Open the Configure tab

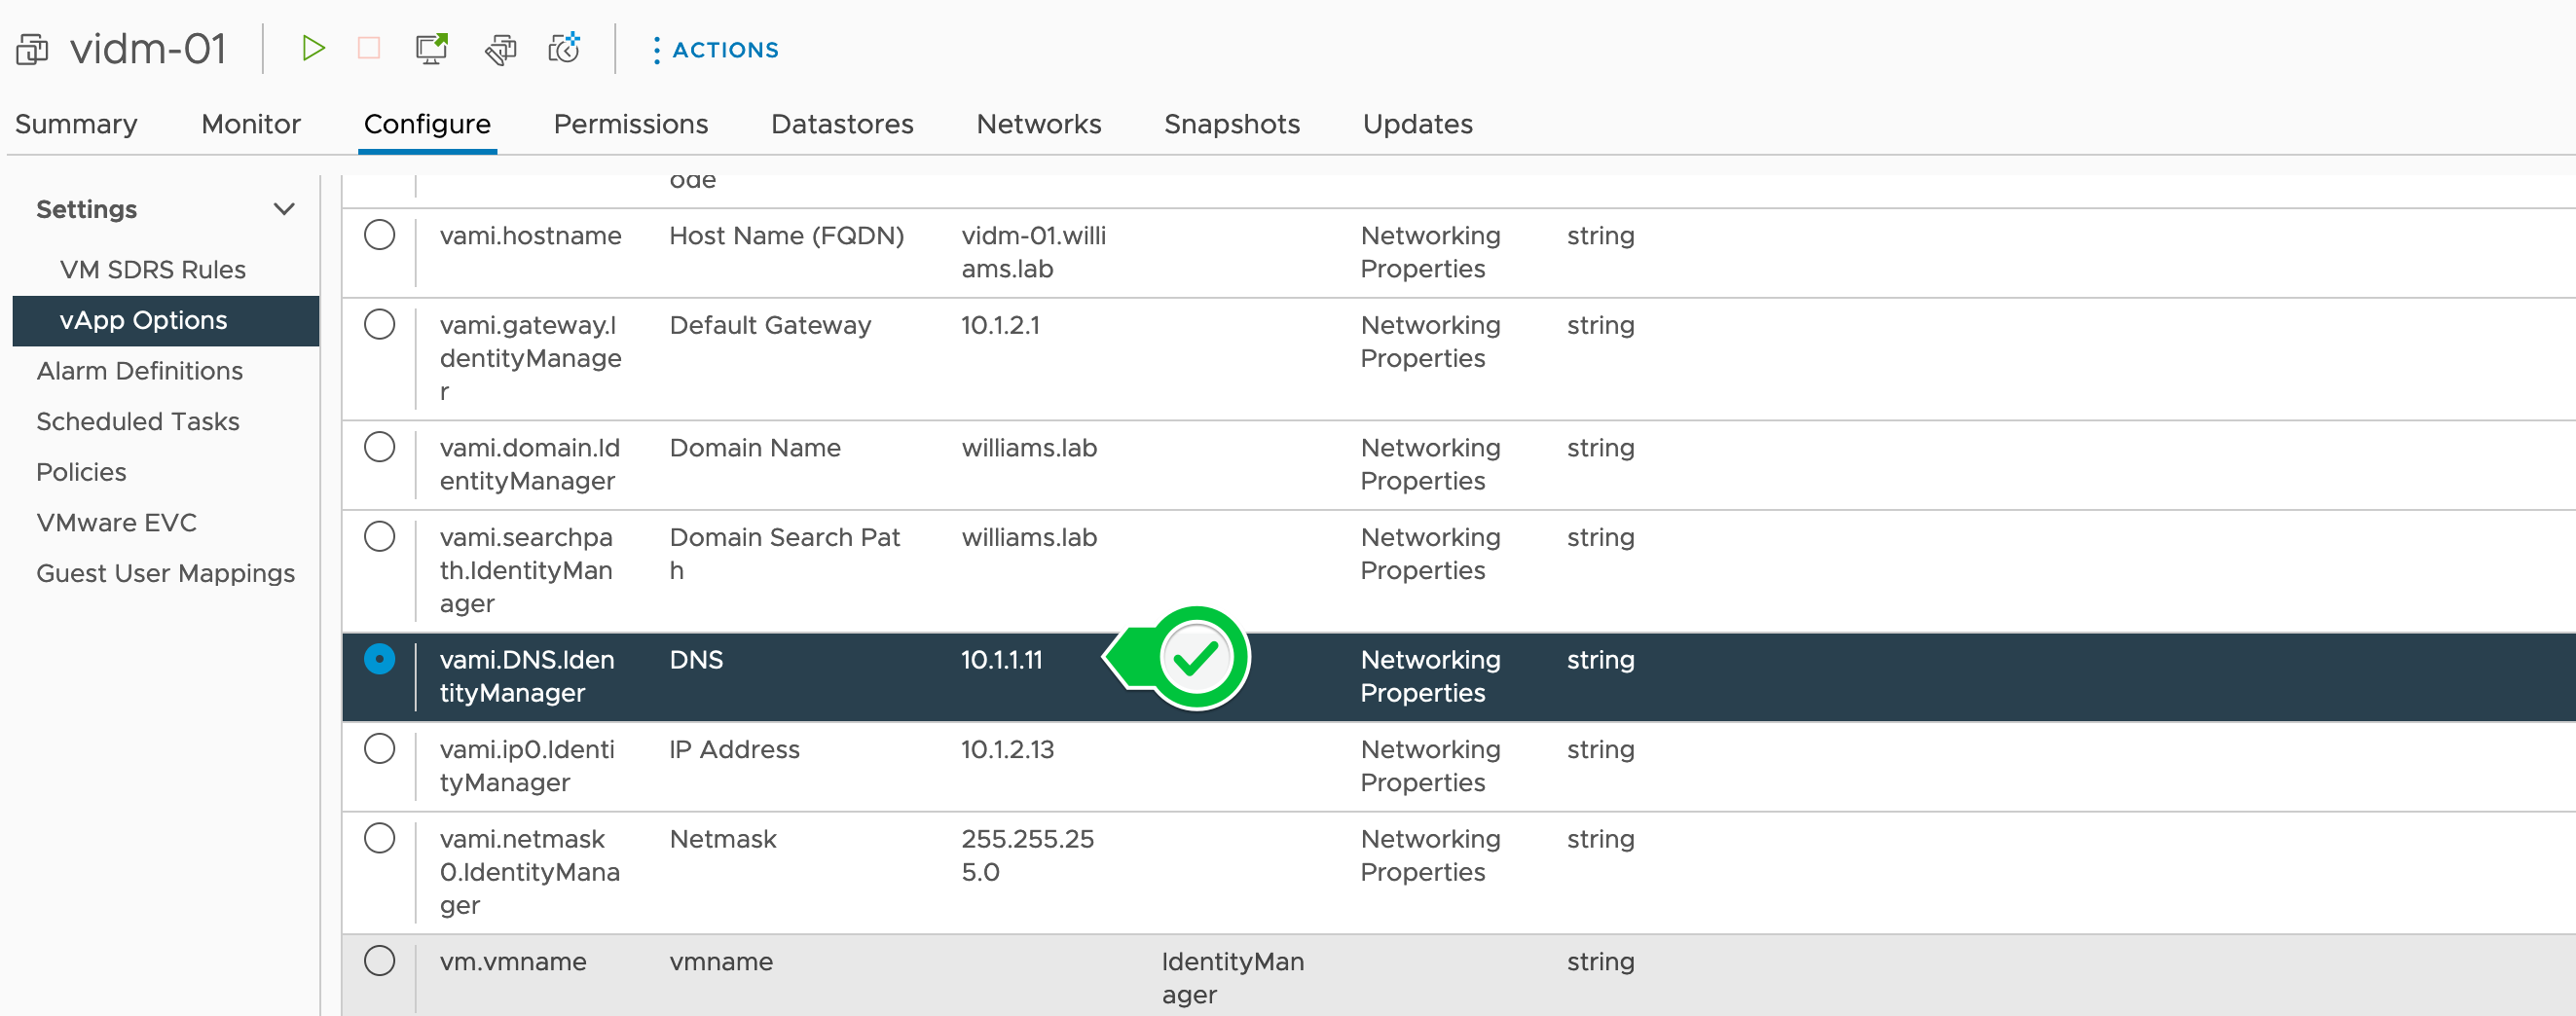coord(427,124)
